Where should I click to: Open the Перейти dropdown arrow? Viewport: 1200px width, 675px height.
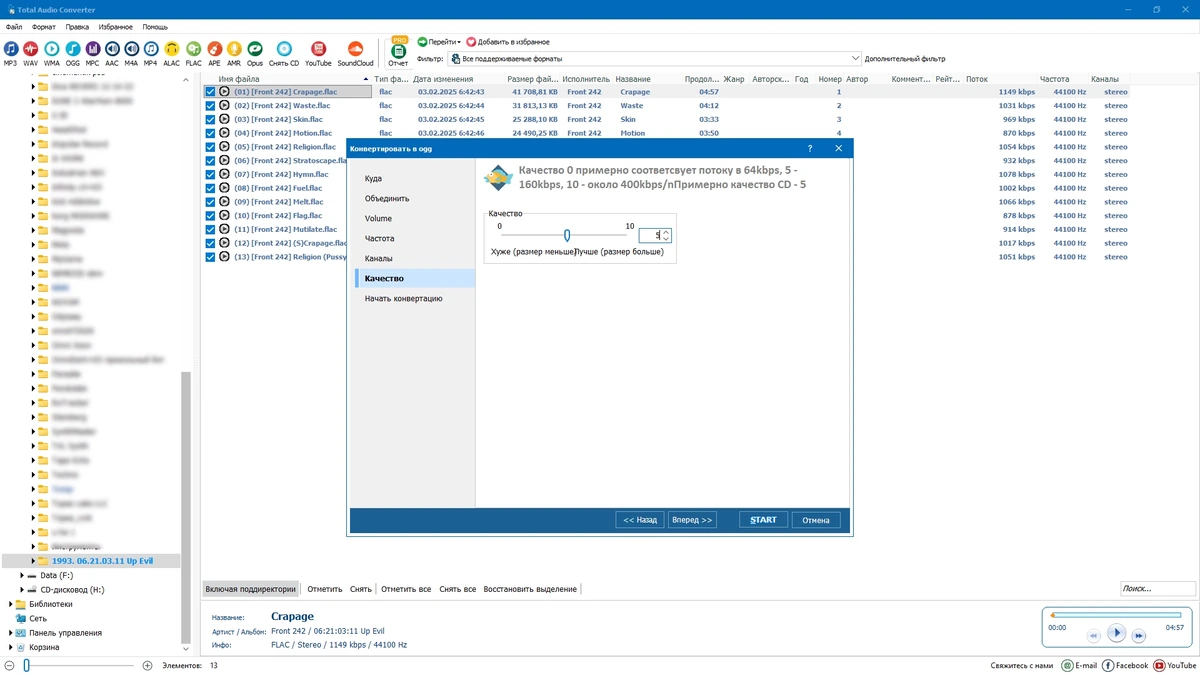[x=459, y=42]
